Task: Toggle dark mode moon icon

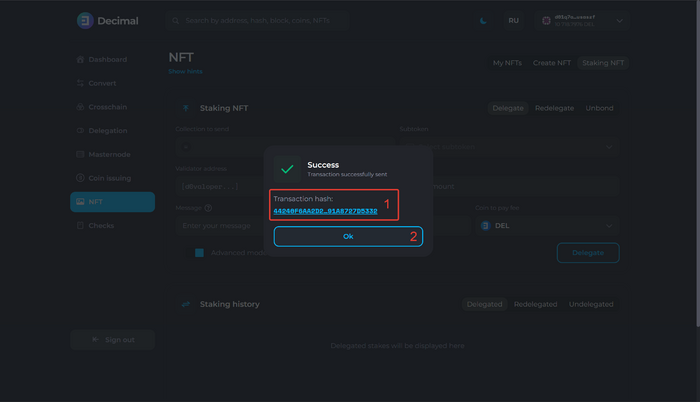Action: pos(483,21)
